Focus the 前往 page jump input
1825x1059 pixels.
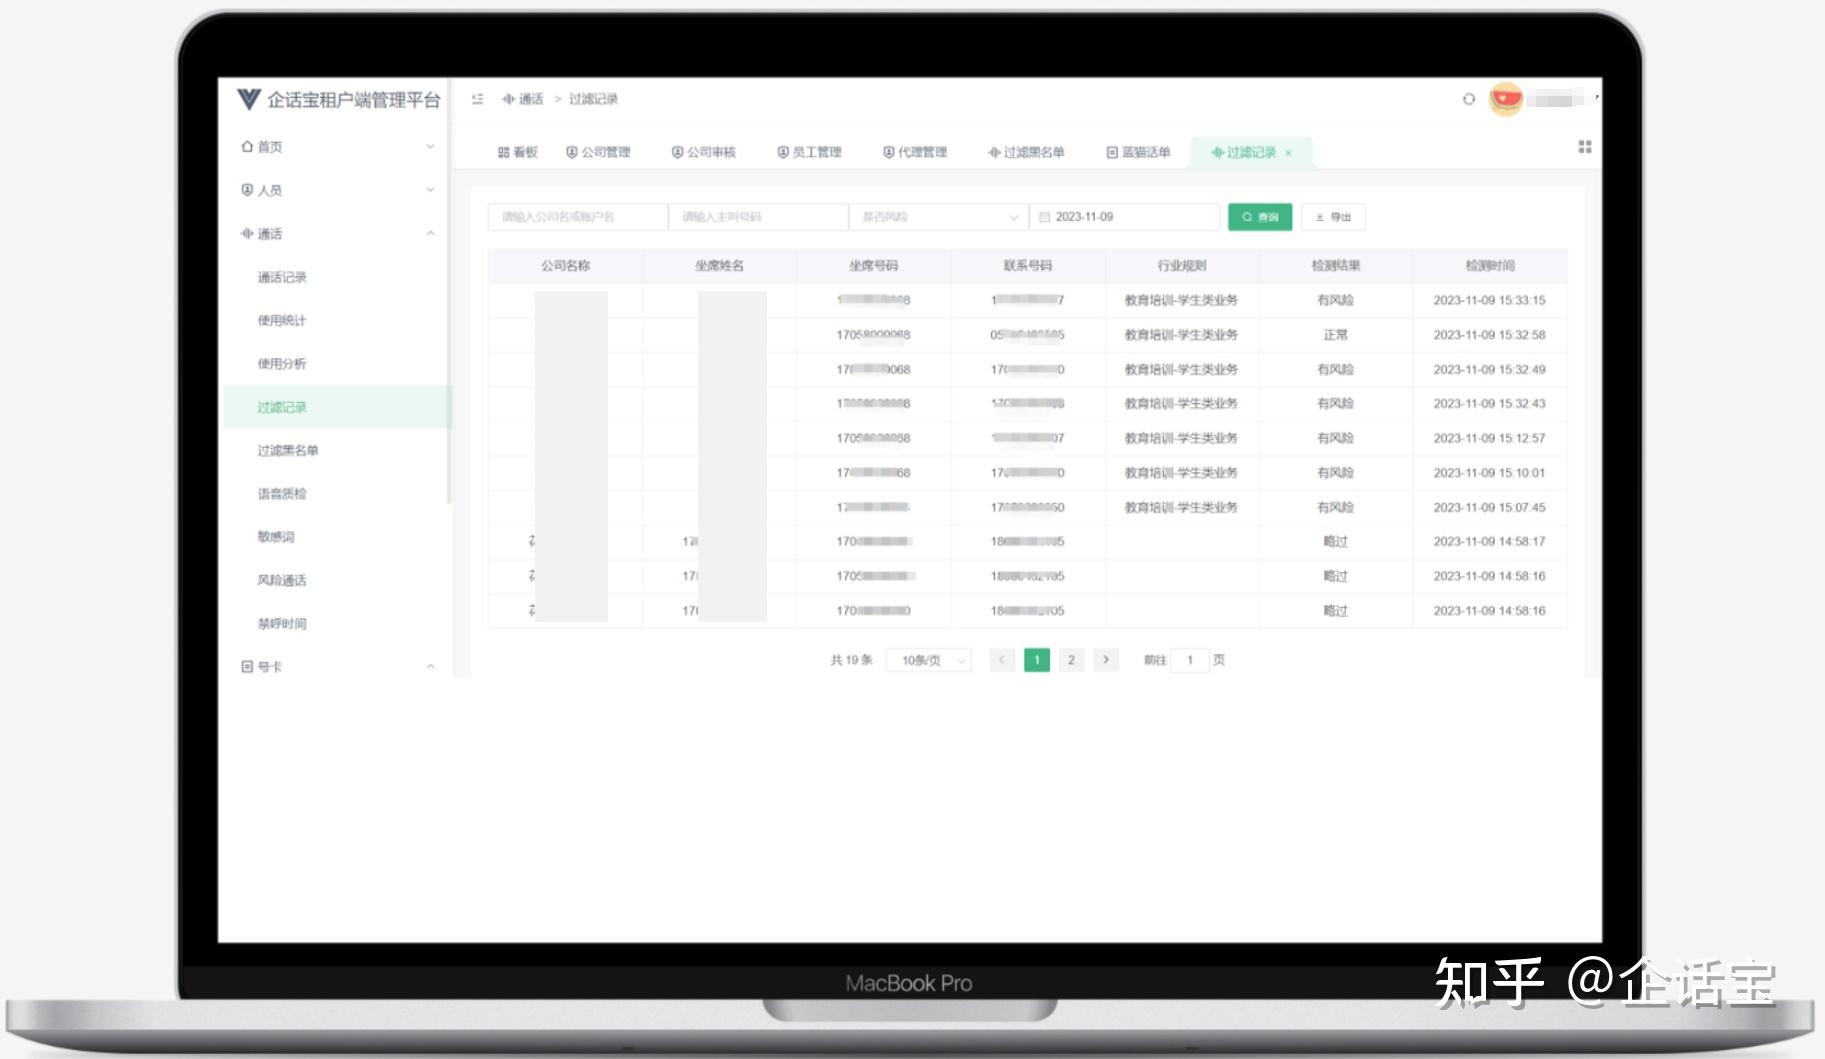click(1189, 660)
